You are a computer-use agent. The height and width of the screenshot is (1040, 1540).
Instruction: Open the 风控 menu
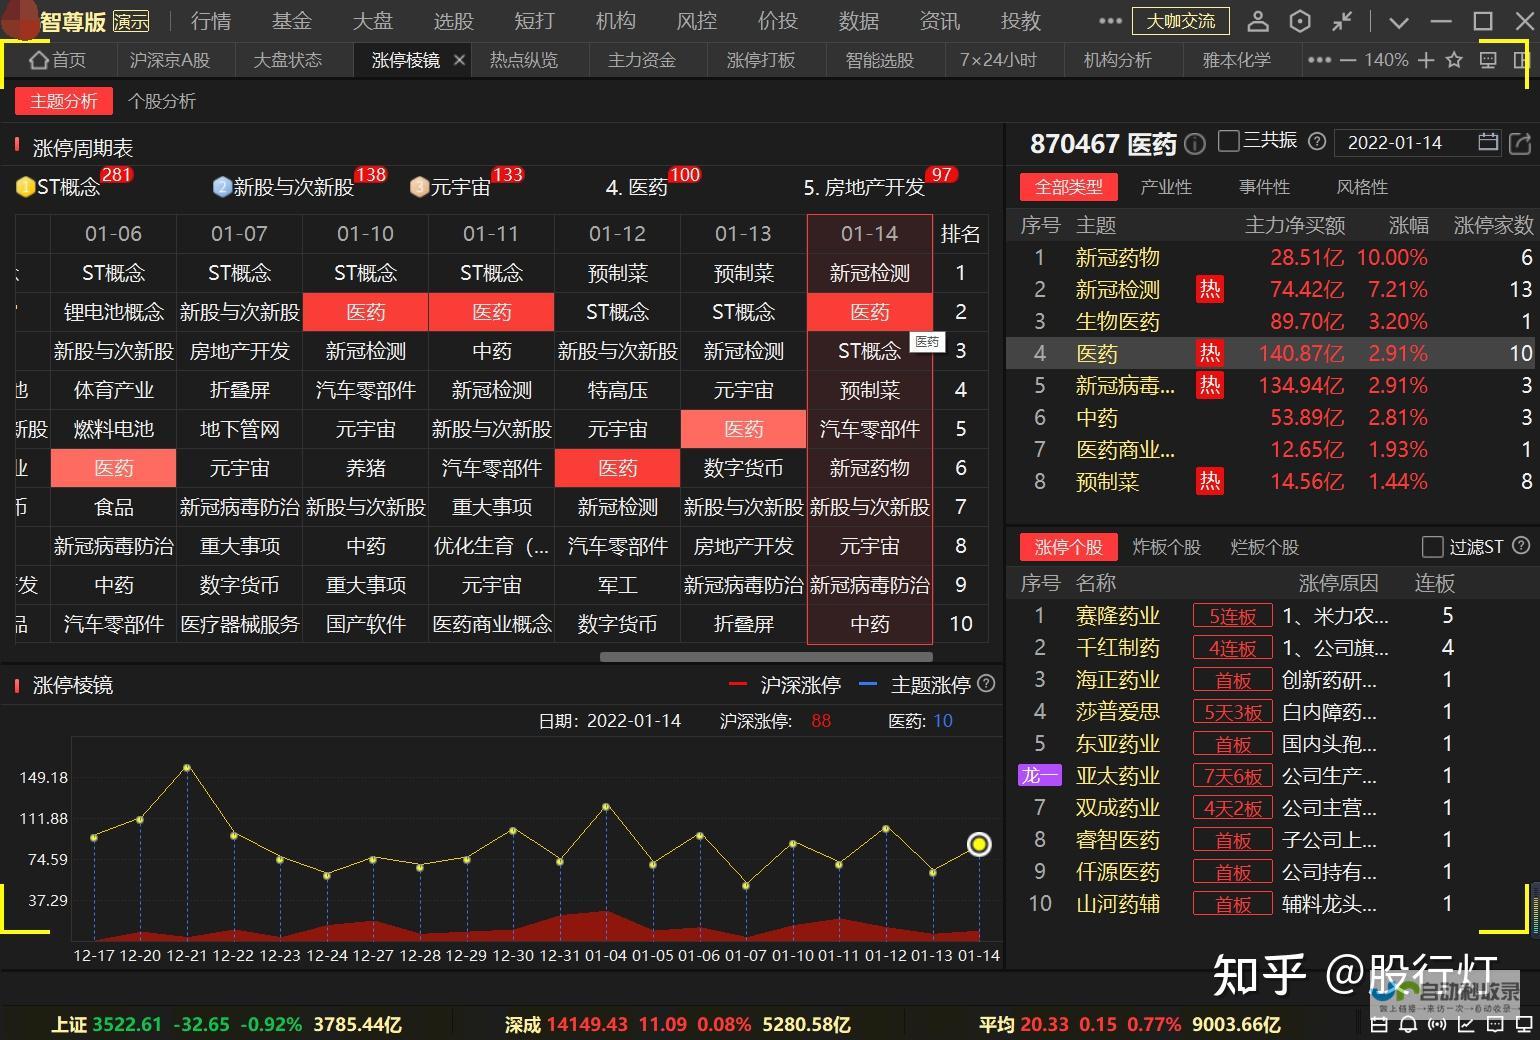coord(696,21)
